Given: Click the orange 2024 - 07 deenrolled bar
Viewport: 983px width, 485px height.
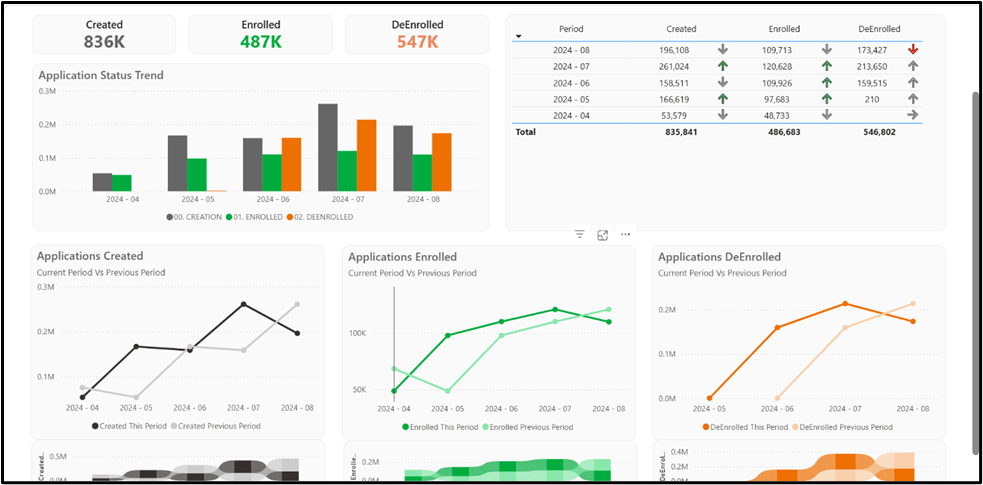Looking at the screenshot, I should click(x=367, y=155).
